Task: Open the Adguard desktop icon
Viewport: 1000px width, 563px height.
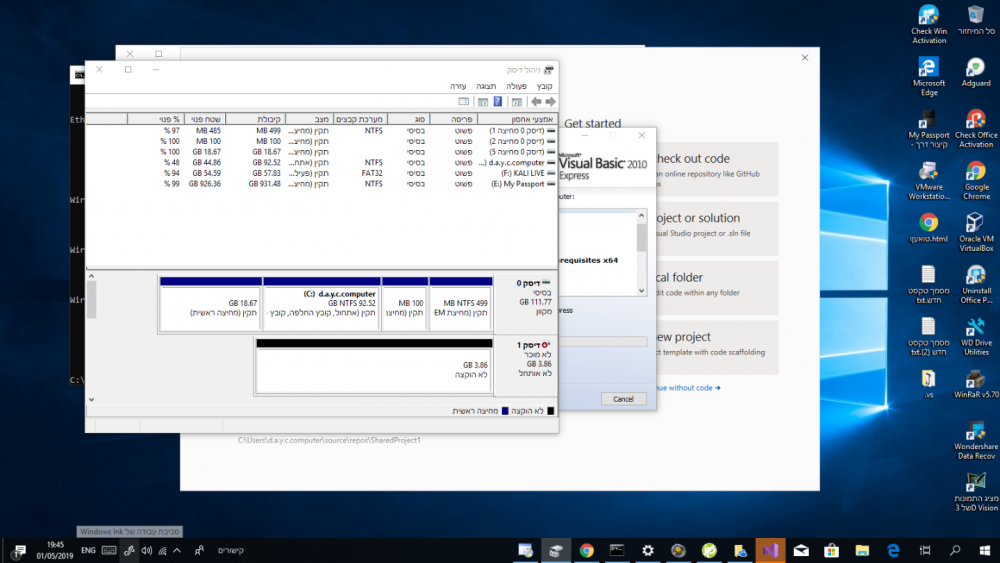Action: tap(976, 72)
